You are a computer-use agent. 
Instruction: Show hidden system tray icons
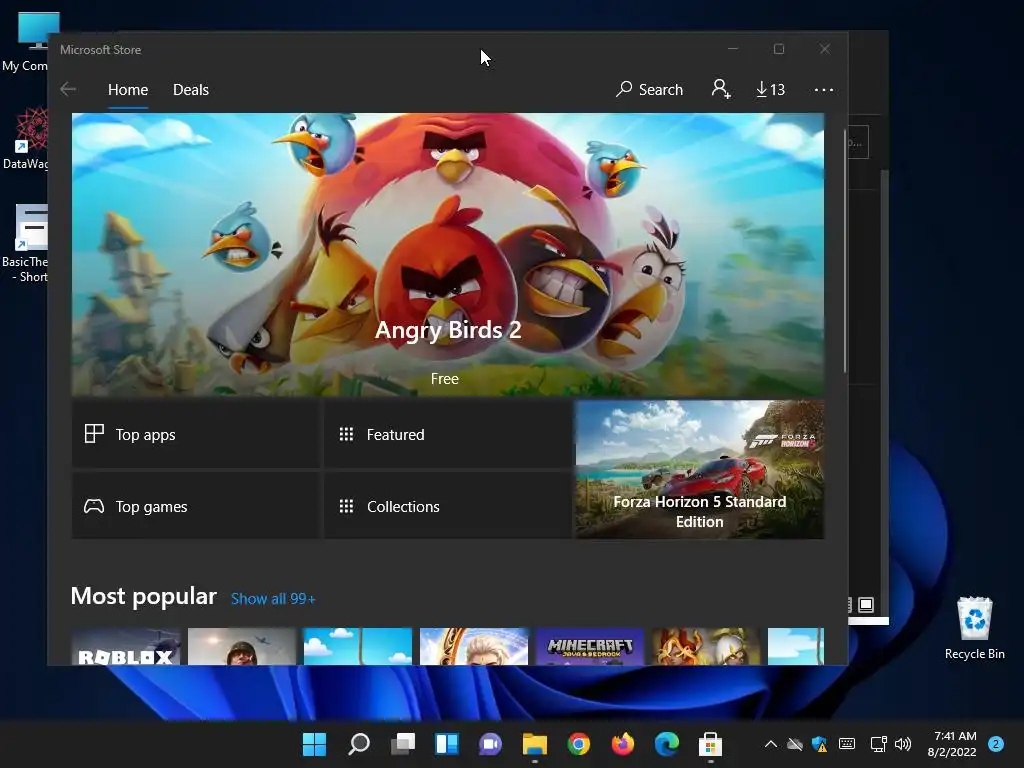coord(771,744)
